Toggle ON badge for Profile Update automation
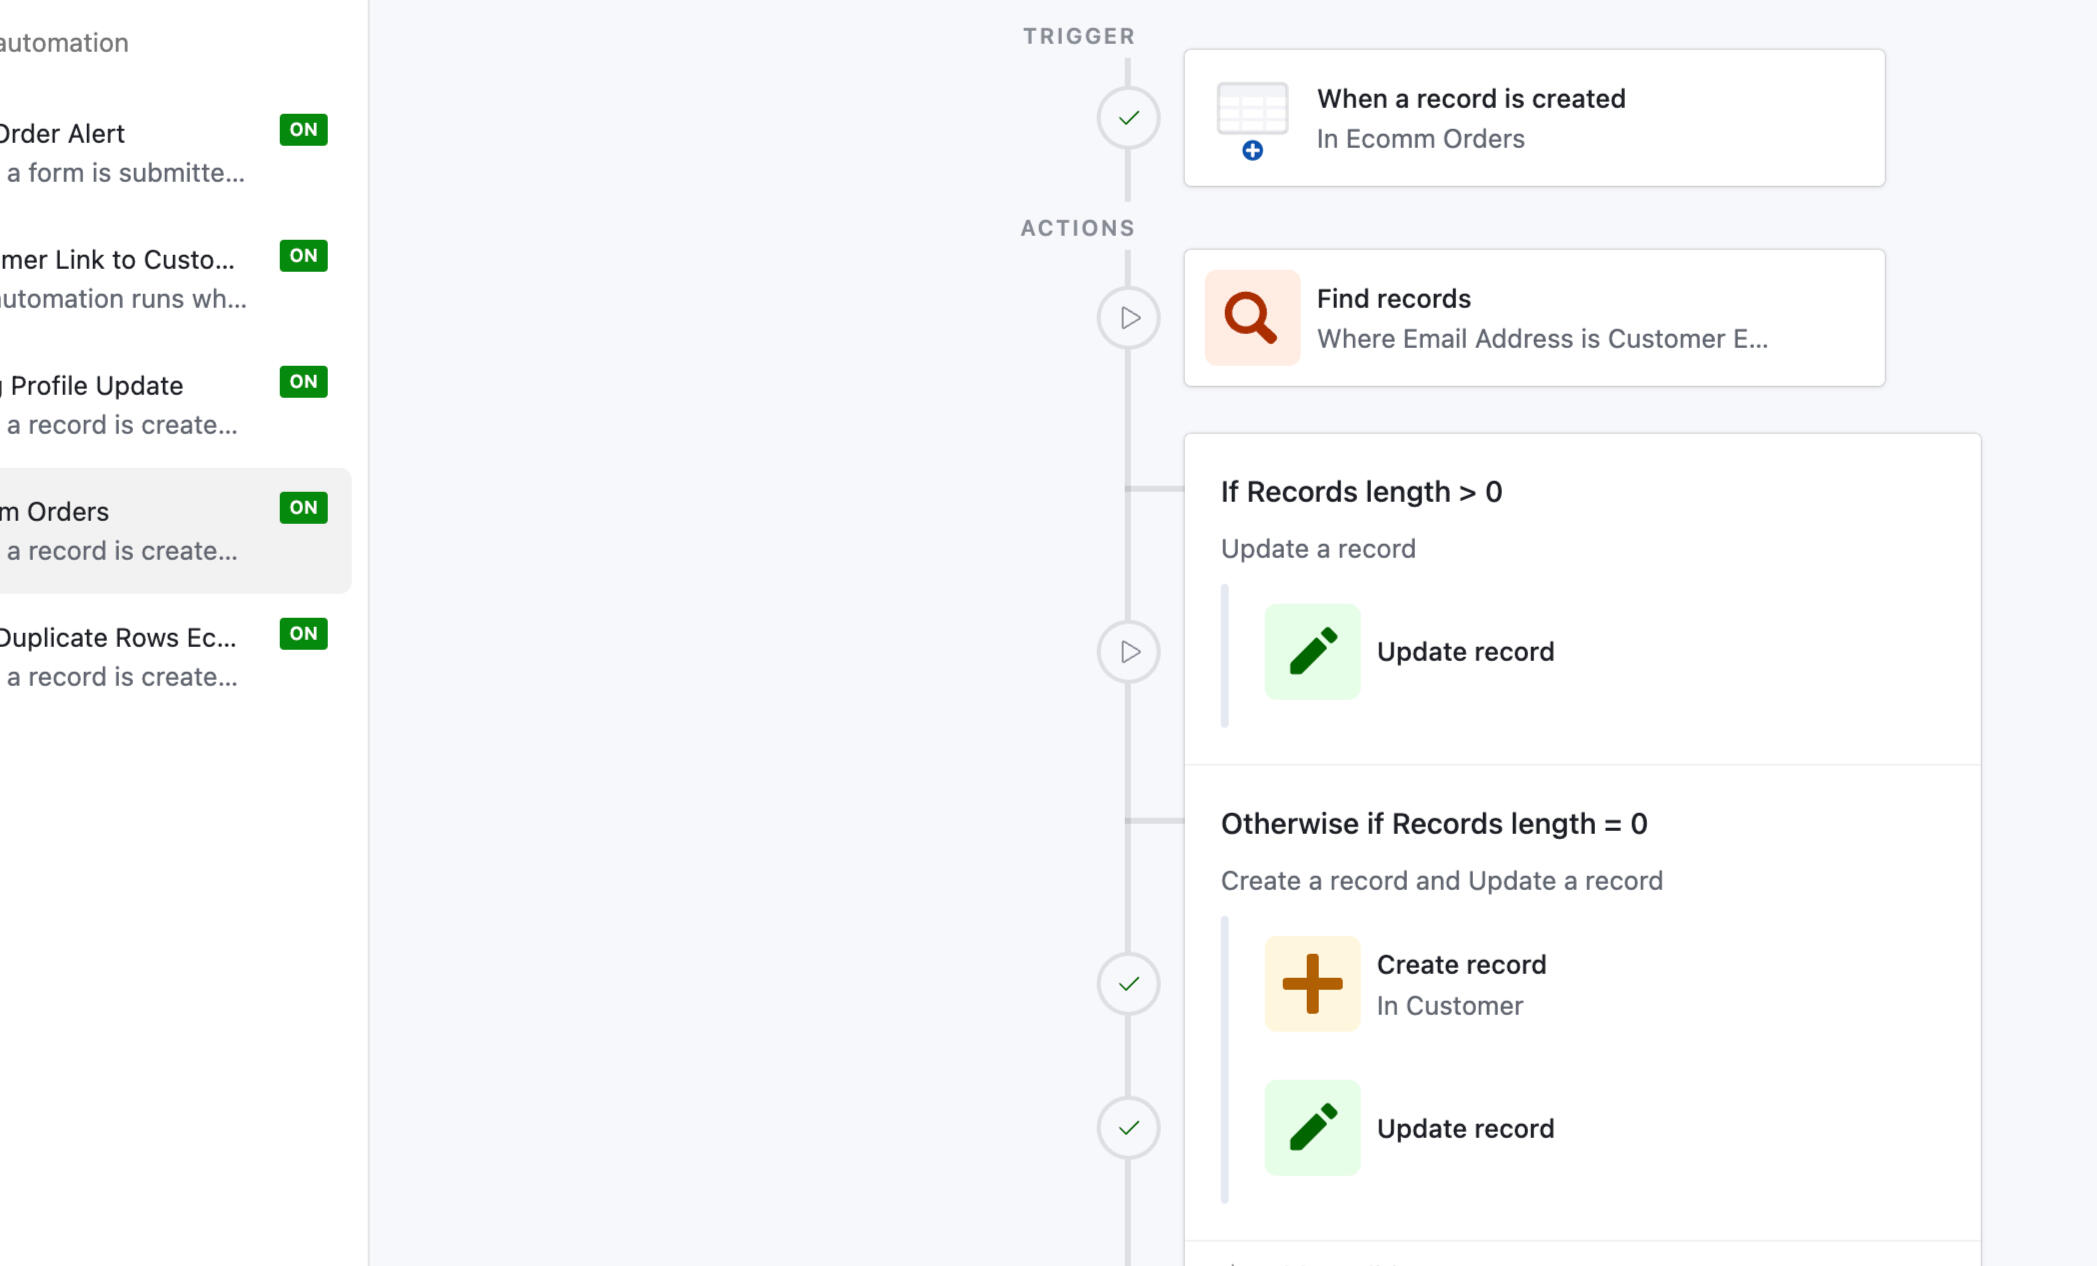This screenshot has height=1266, width=2097. pyautogui.click(x=303, y=382)
